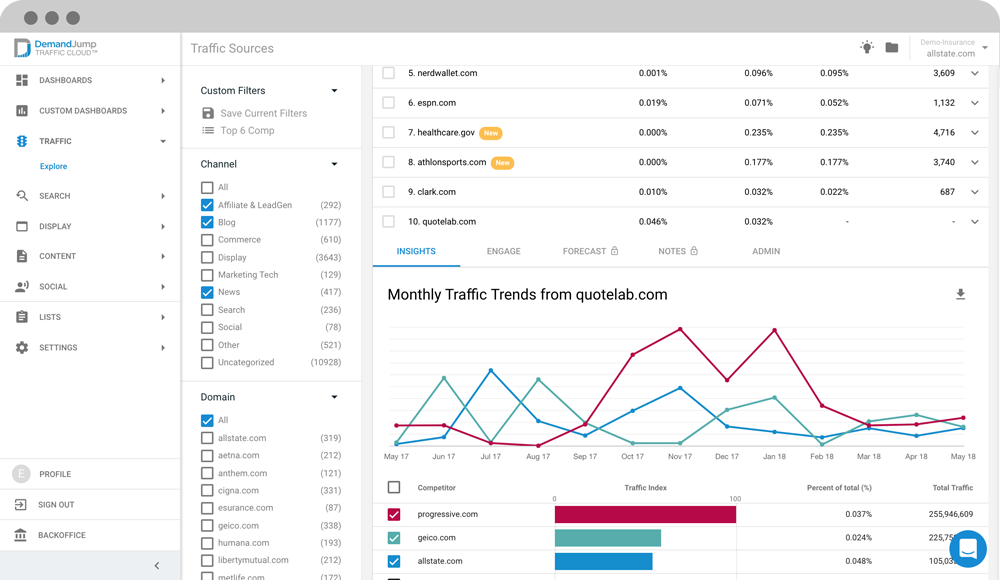Click the geico.com teal traffic index bar
This screenshot has height=580, width=1000.
pyautogui.click(x=608, y=538)
